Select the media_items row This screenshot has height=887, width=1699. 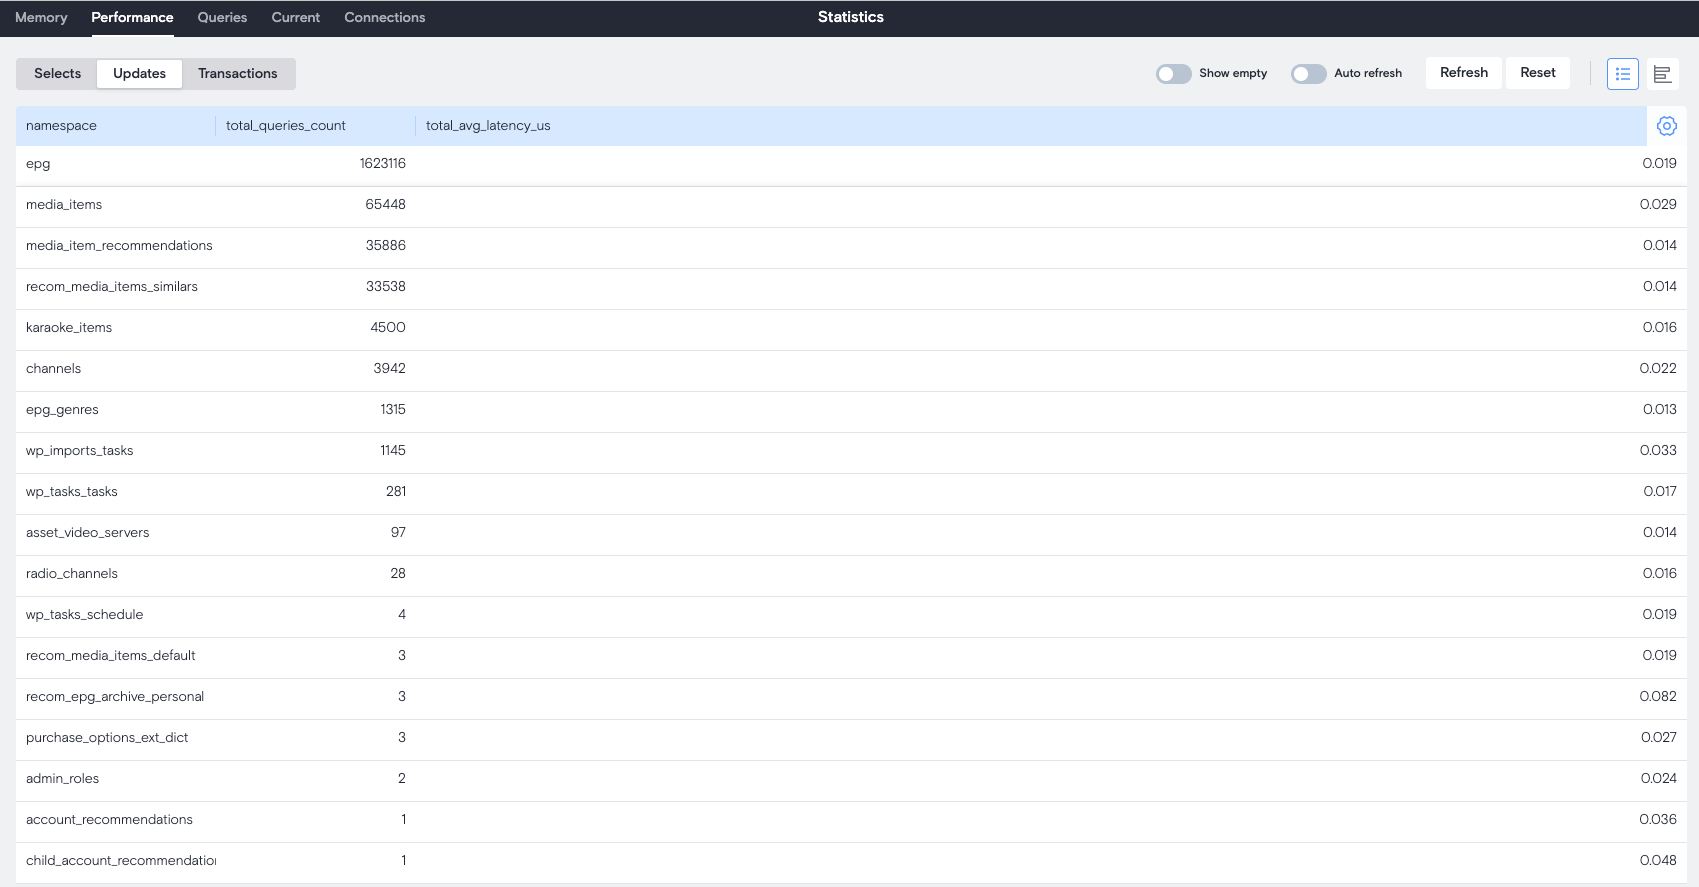coord(64,205)
